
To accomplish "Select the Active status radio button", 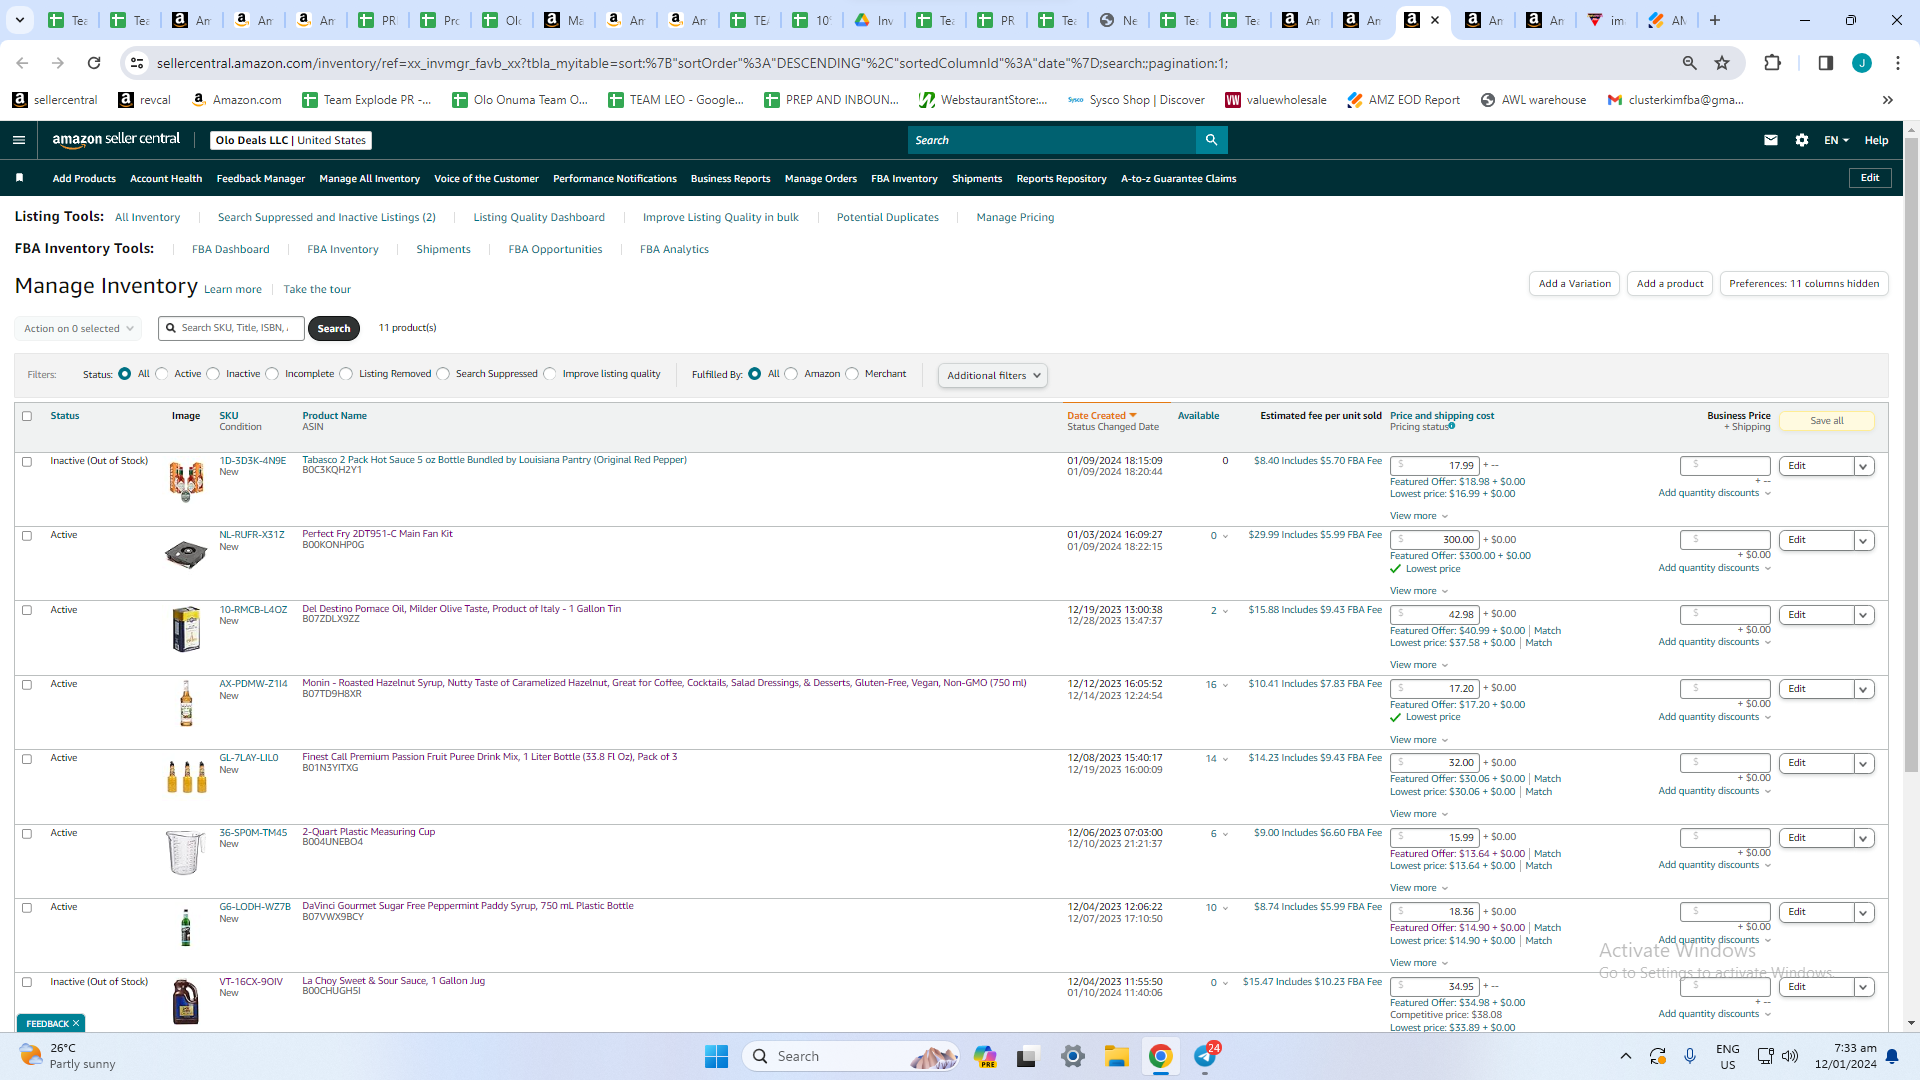I will [x=162, y=374].
